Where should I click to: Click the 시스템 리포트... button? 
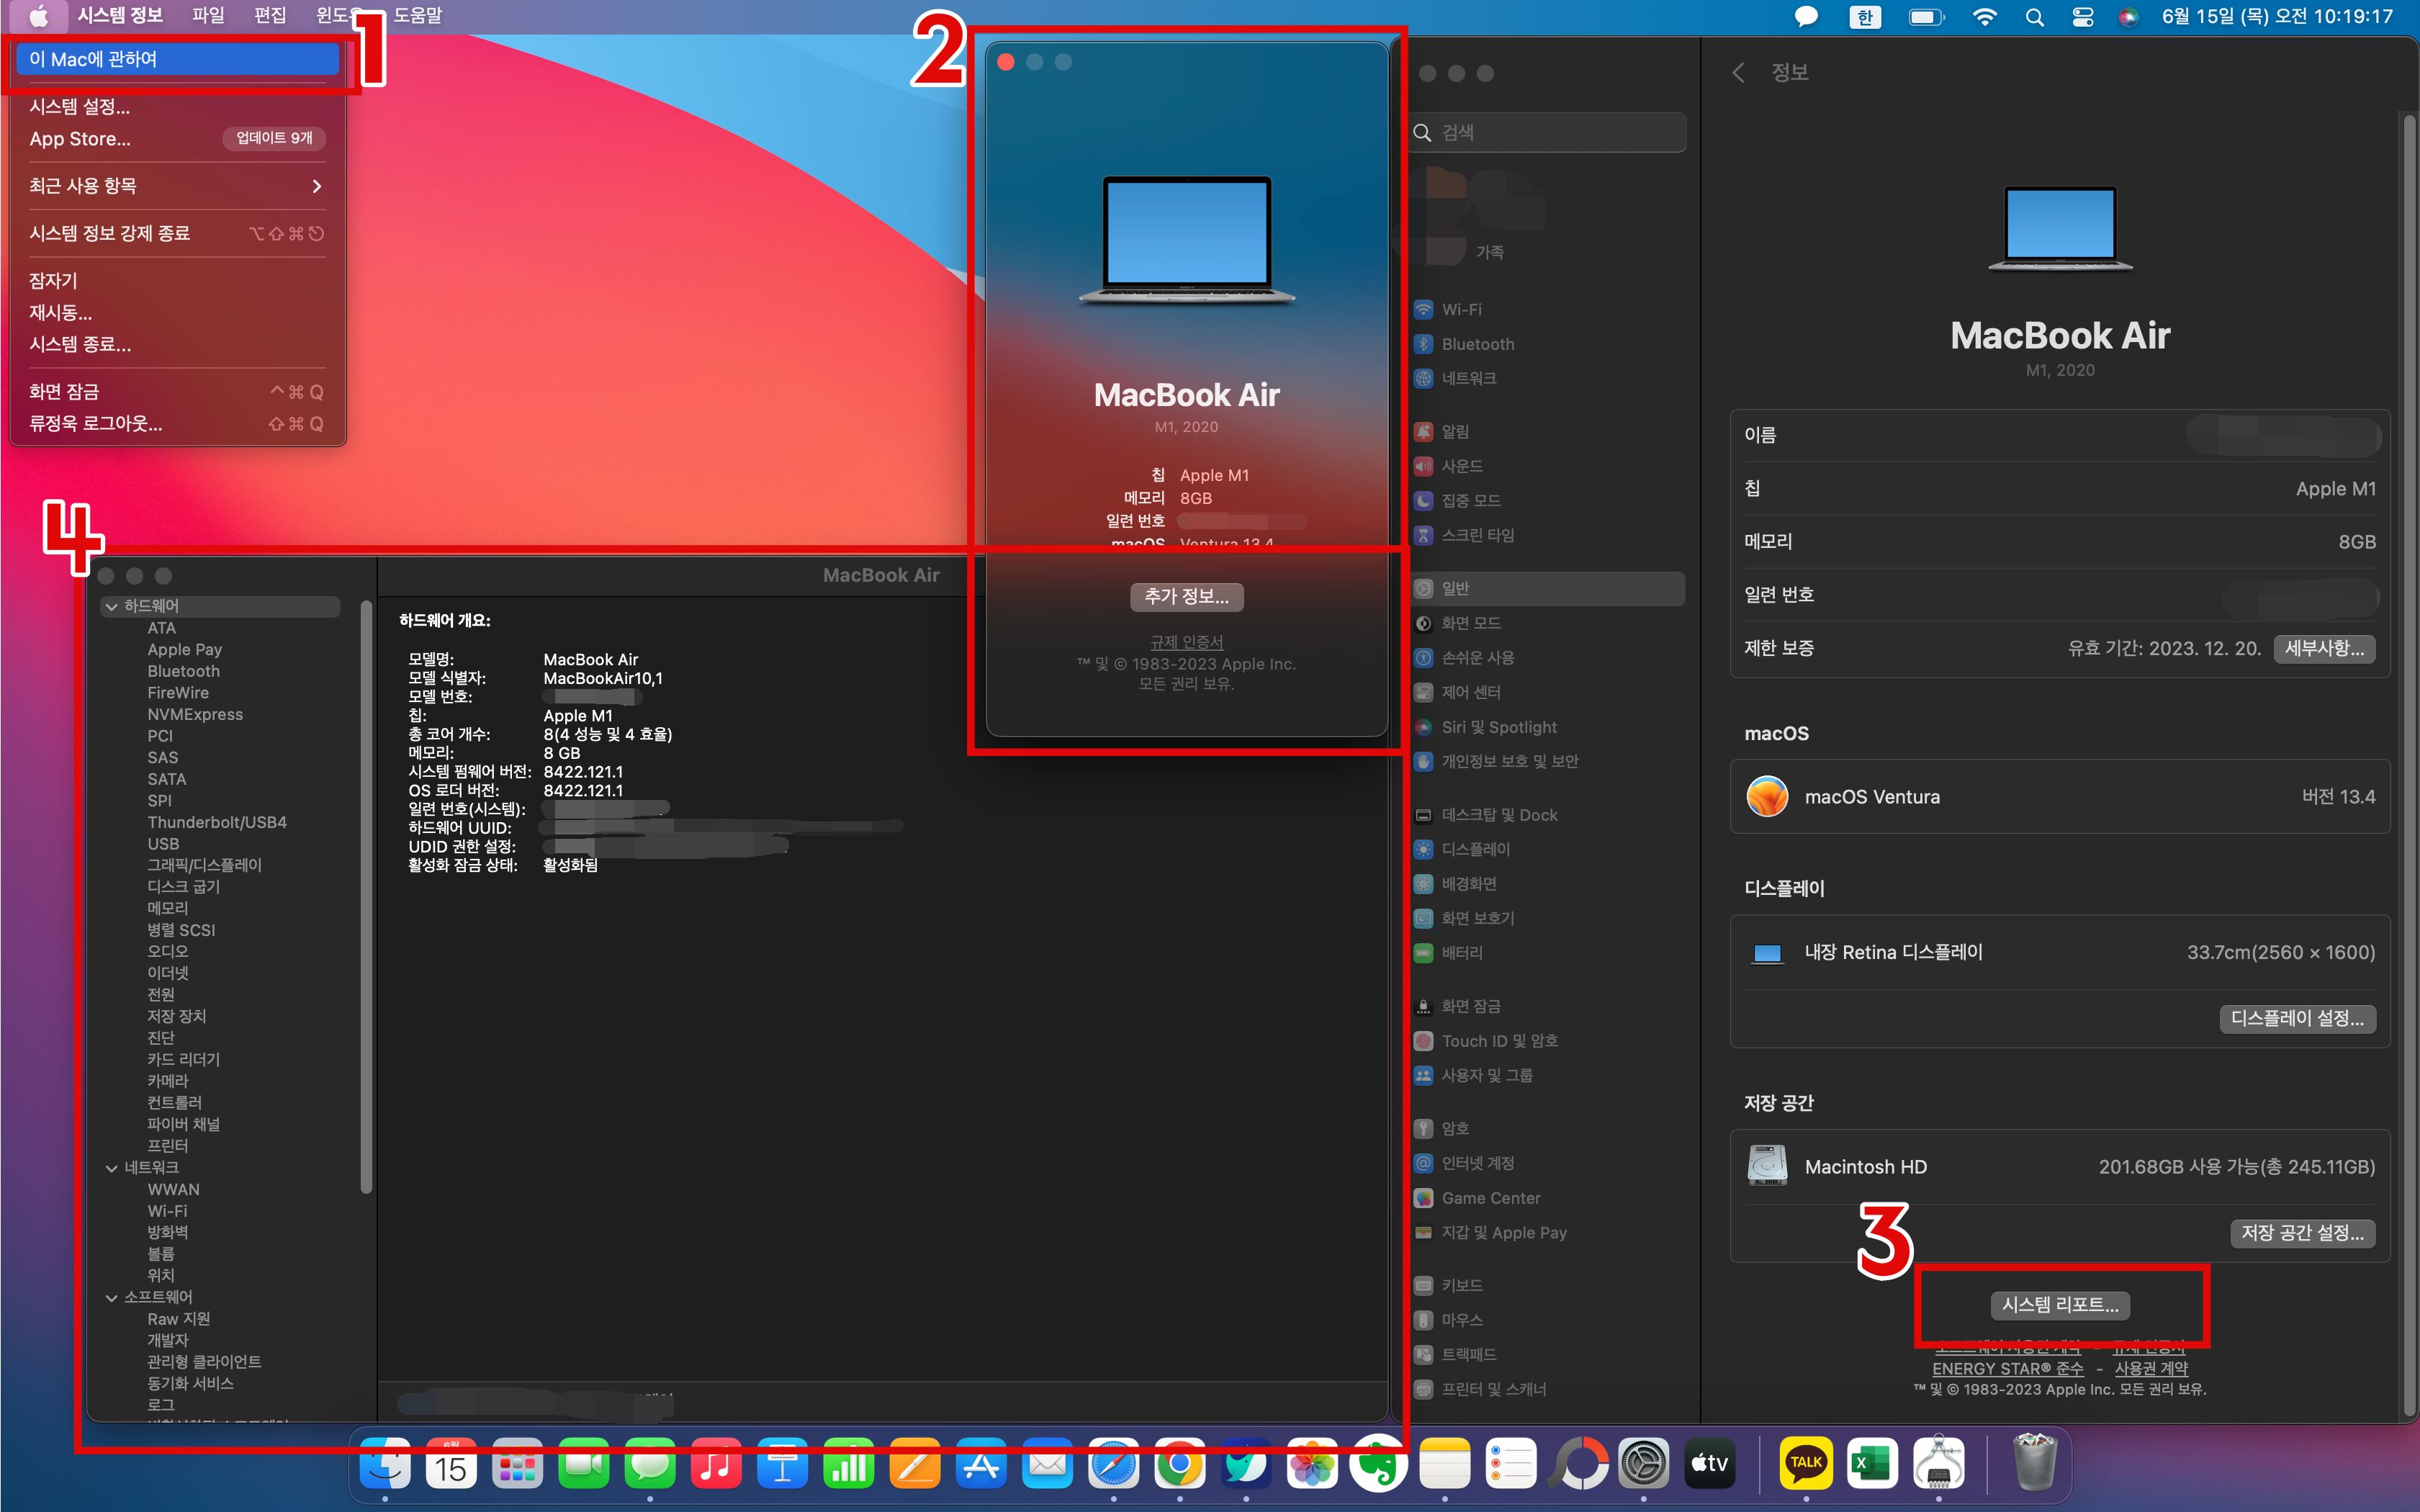(2059, 1305)
